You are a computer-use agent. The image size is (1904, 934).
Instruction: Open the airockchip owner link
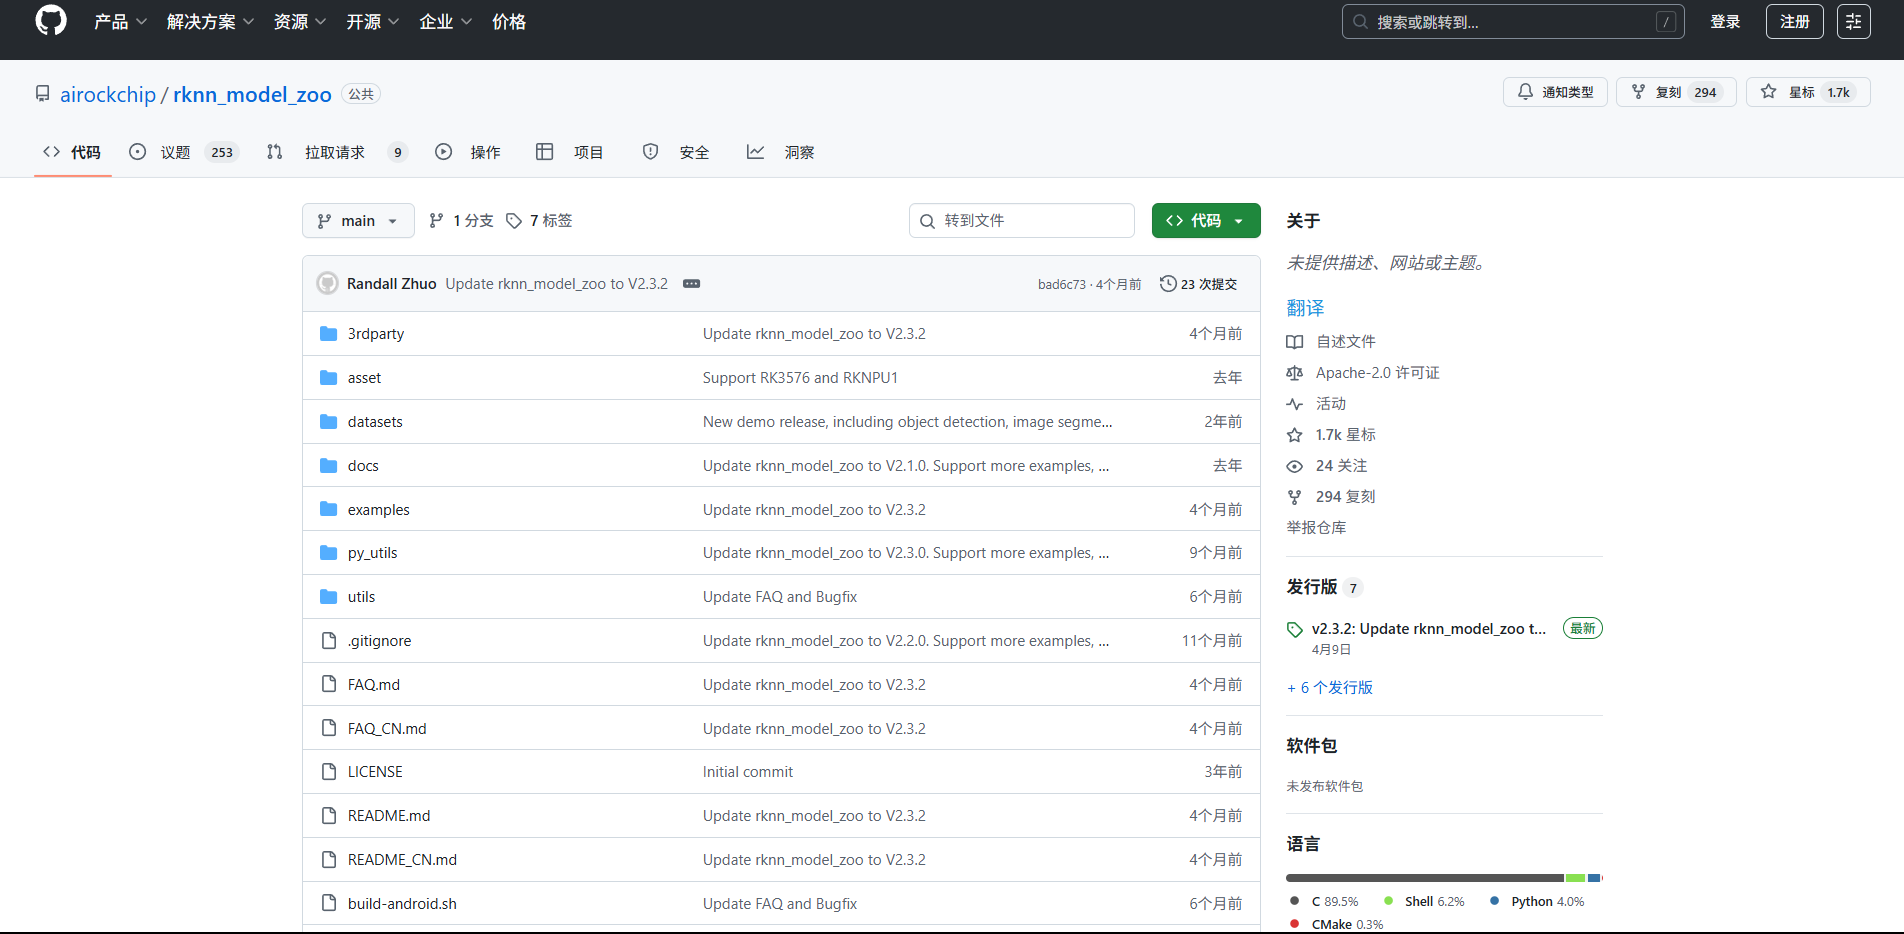click(x=108, y=94)
